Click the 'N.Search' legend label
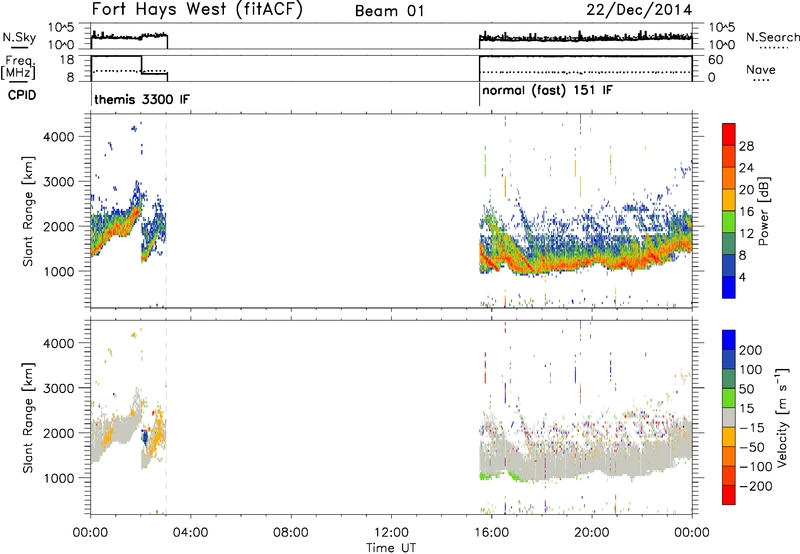The width and height of the screenshot is (800, 554). click(x=772, y=37)
